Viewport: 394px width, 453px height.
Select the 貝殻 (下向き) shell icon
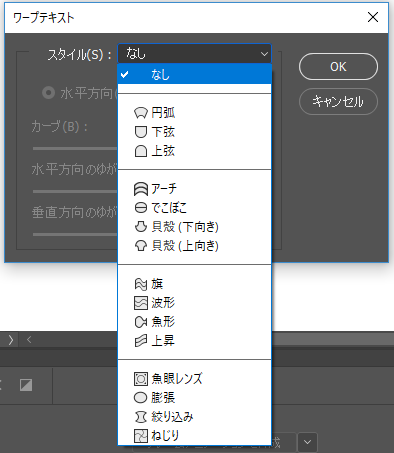(141, 227)
